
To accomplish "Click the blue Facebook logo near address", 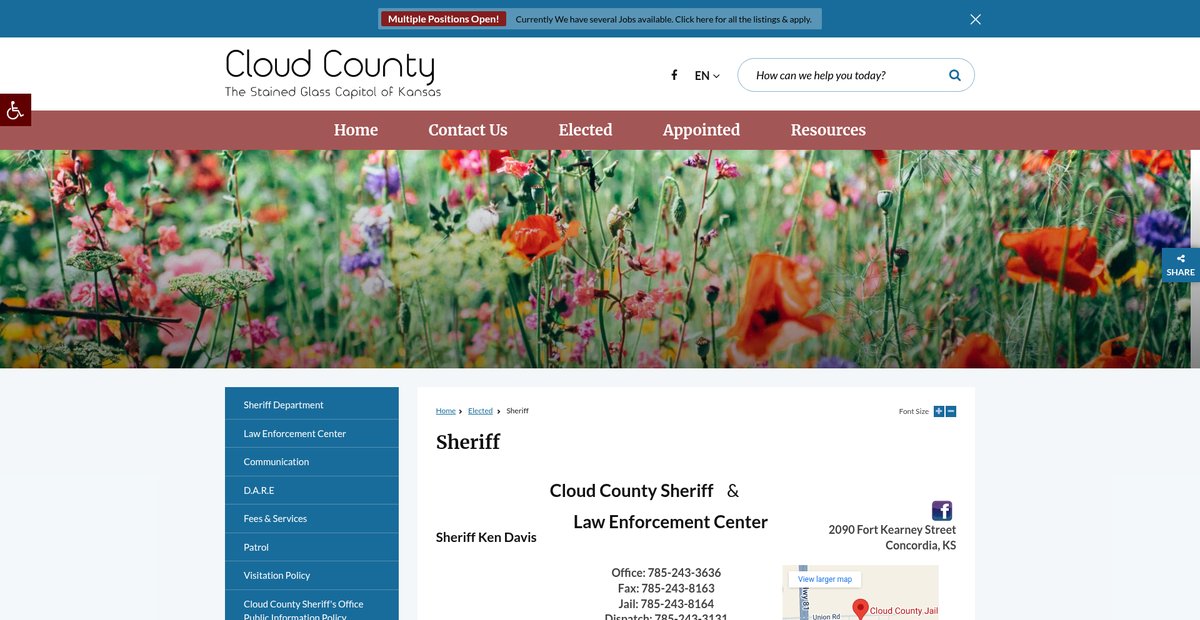I will [942, 510].
